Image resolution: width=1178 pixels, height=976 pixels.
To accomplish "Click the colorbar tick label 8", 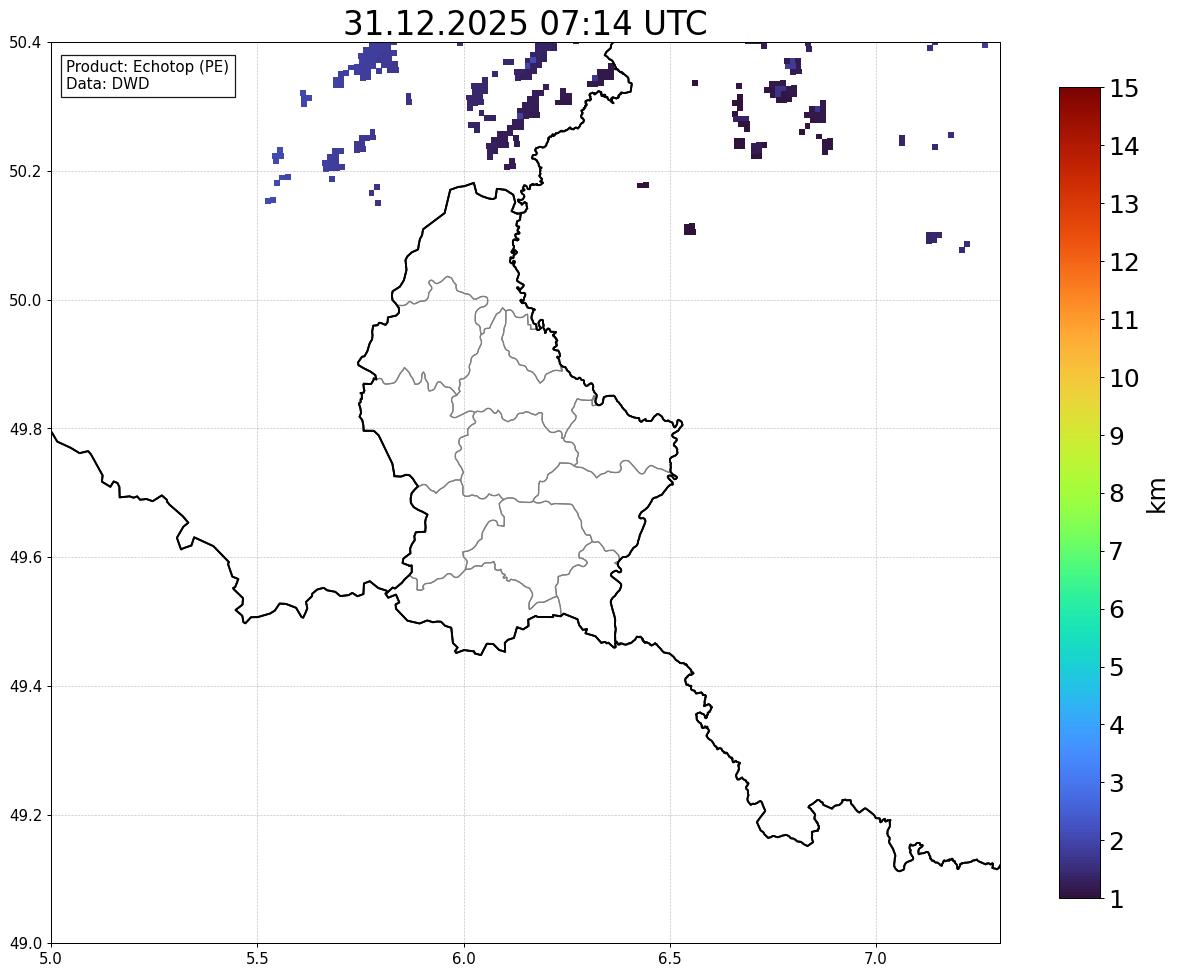I will click(x=1116, y=494).
